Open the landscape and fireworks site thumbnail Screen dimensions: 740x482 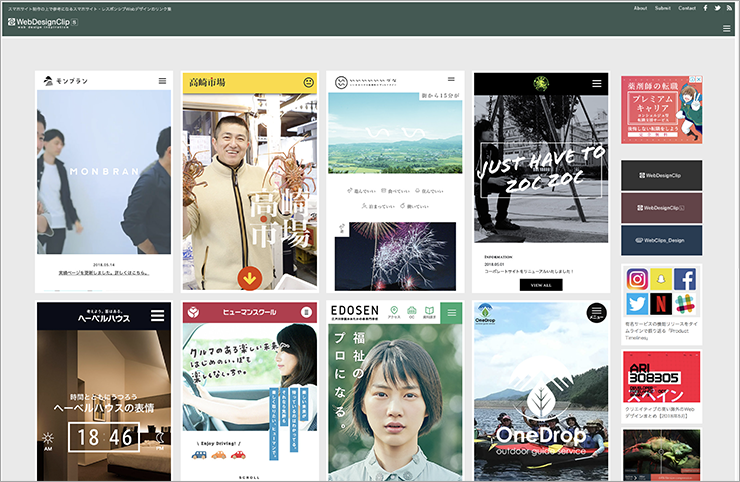pyautogui.click(x=395, y=182)
